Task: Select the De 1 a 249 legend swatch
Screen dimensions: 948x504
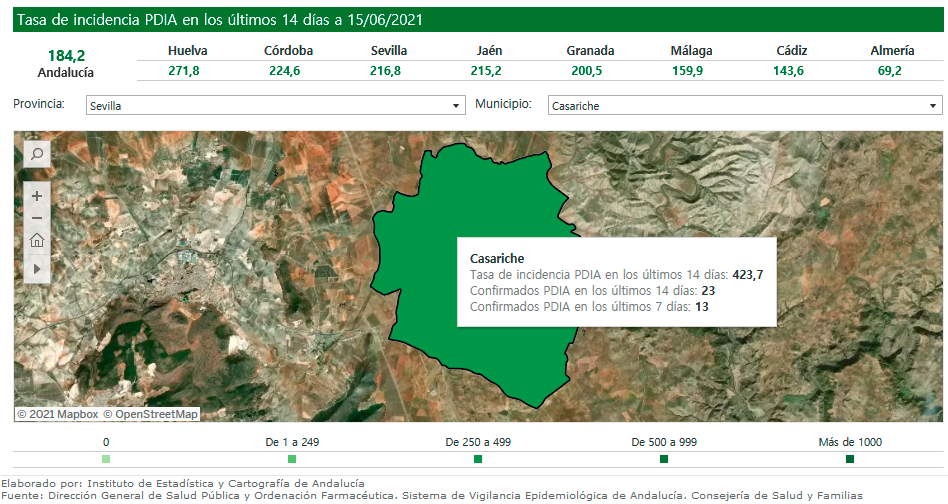Action: point(292,459)
